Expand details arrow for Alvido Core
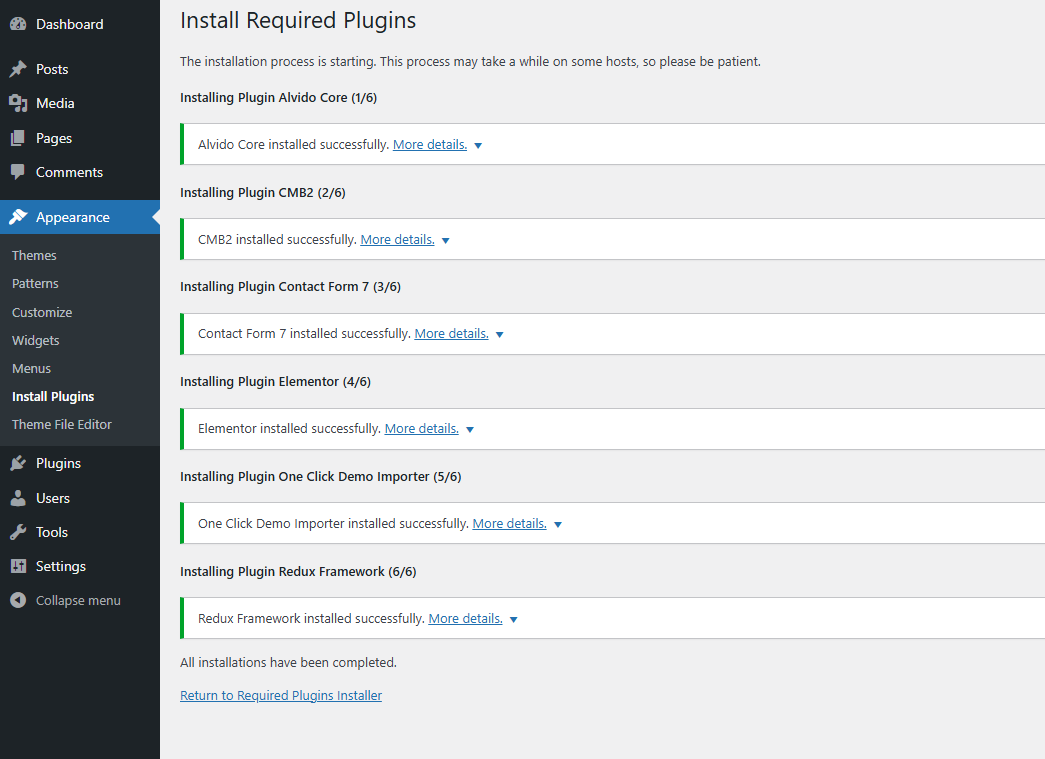 [478, 145]
